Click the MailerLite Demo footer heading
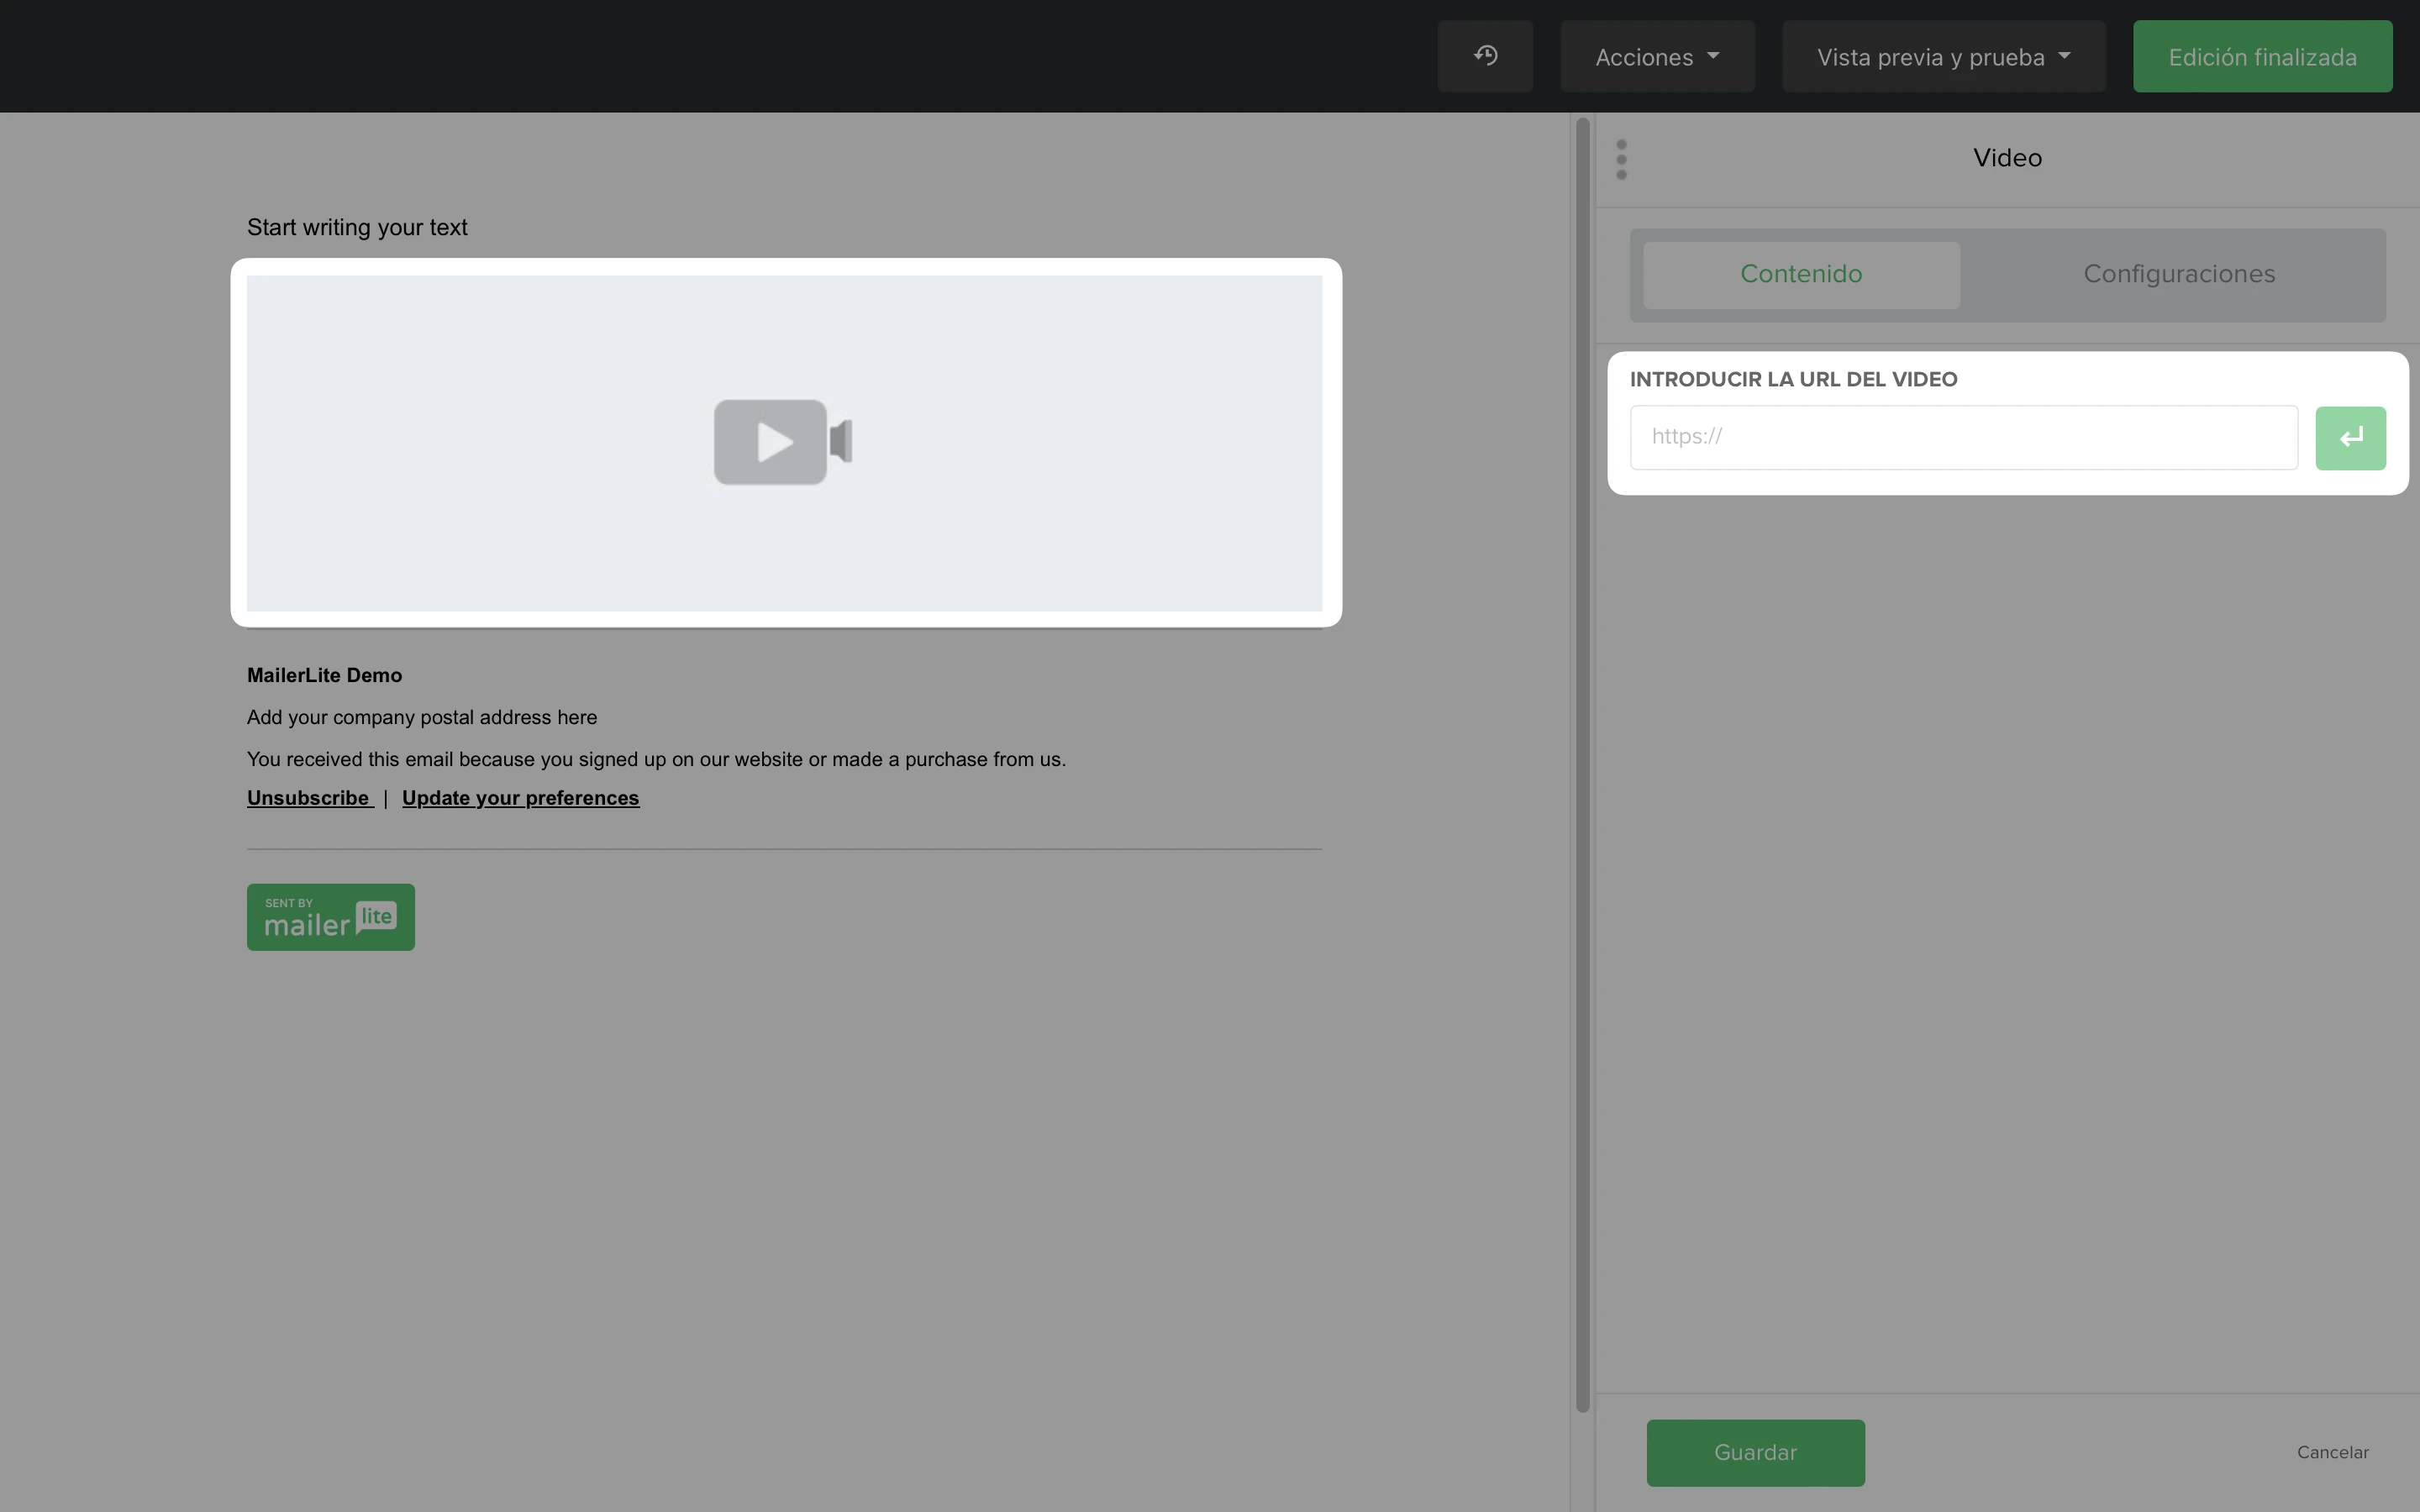2420x1512 pixels. (x=324, y=676)
